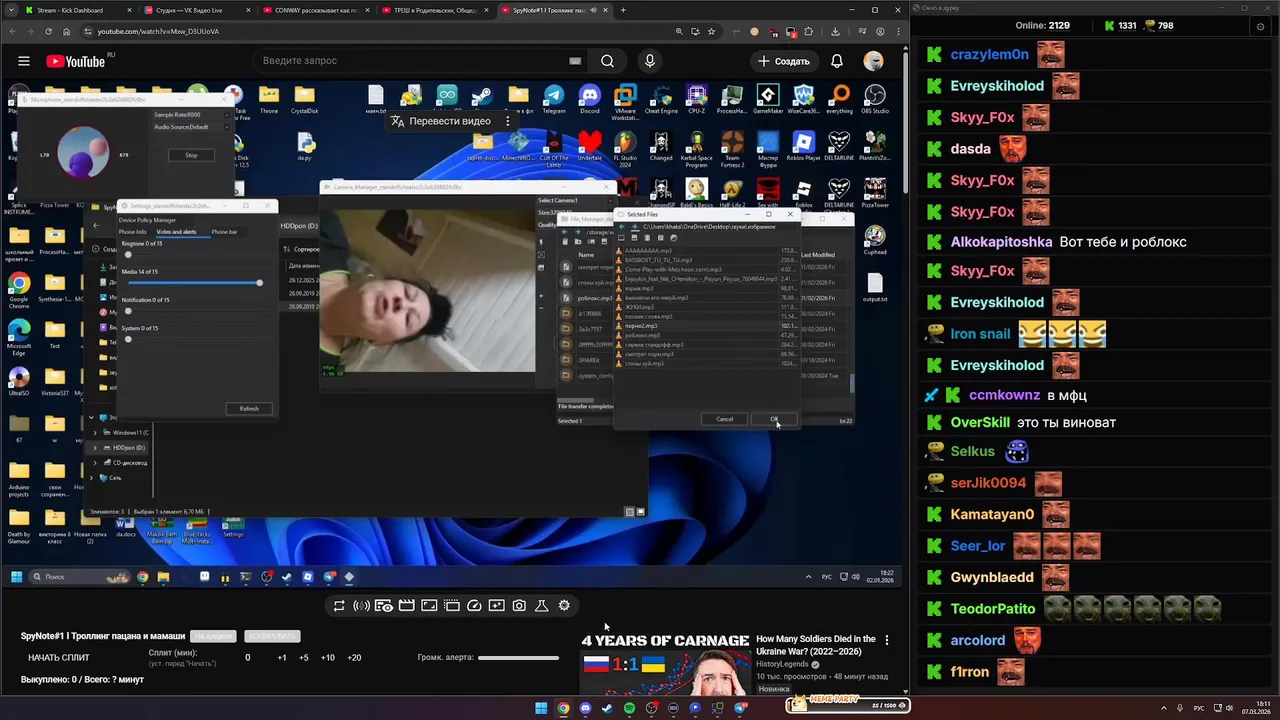This screenshot has width=1280, height=720.
Task: Click chat username OverSkill
Action: point(980,423)
